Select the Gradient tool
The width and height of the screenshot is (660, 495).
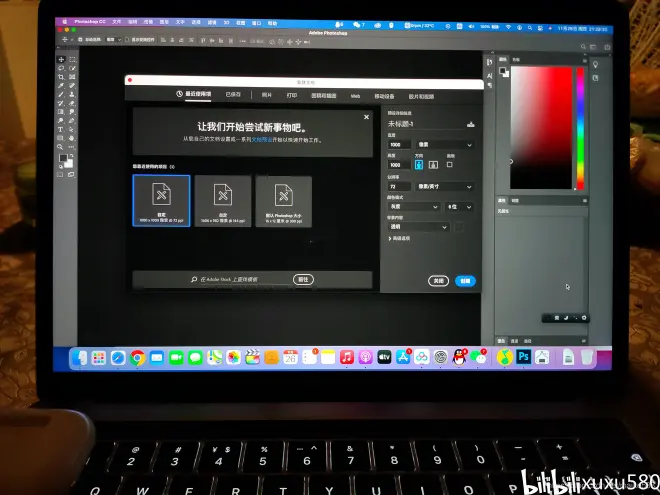pos(61,112)
